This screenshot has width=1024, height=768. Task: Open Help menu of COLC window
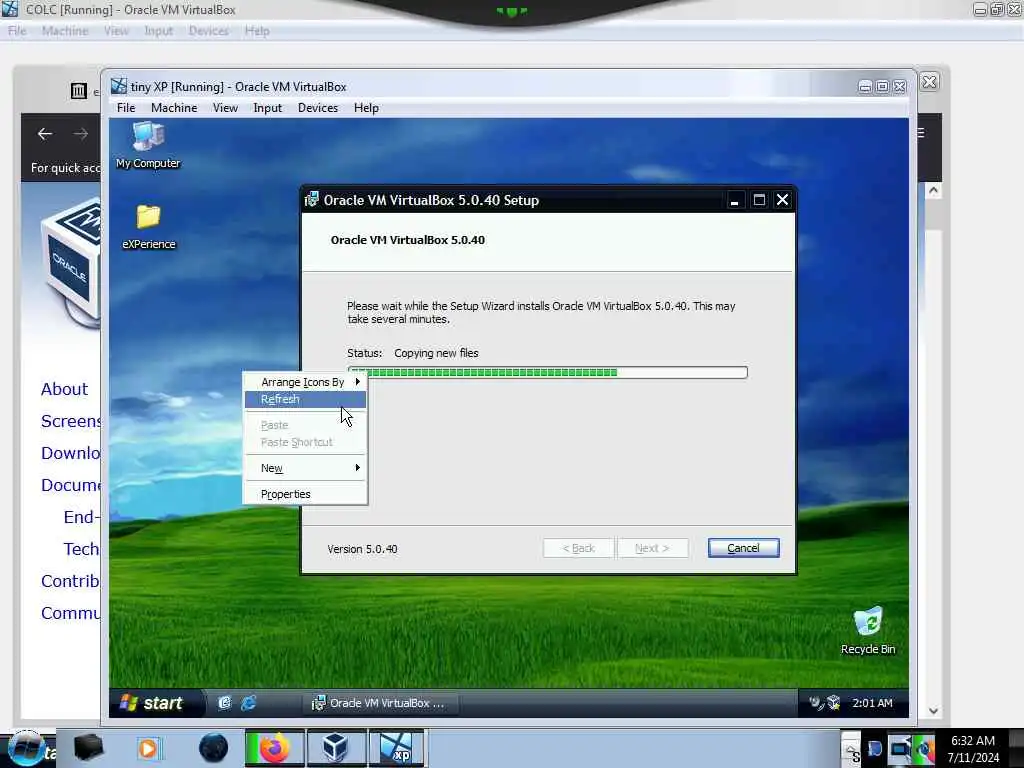pos(257,31)
